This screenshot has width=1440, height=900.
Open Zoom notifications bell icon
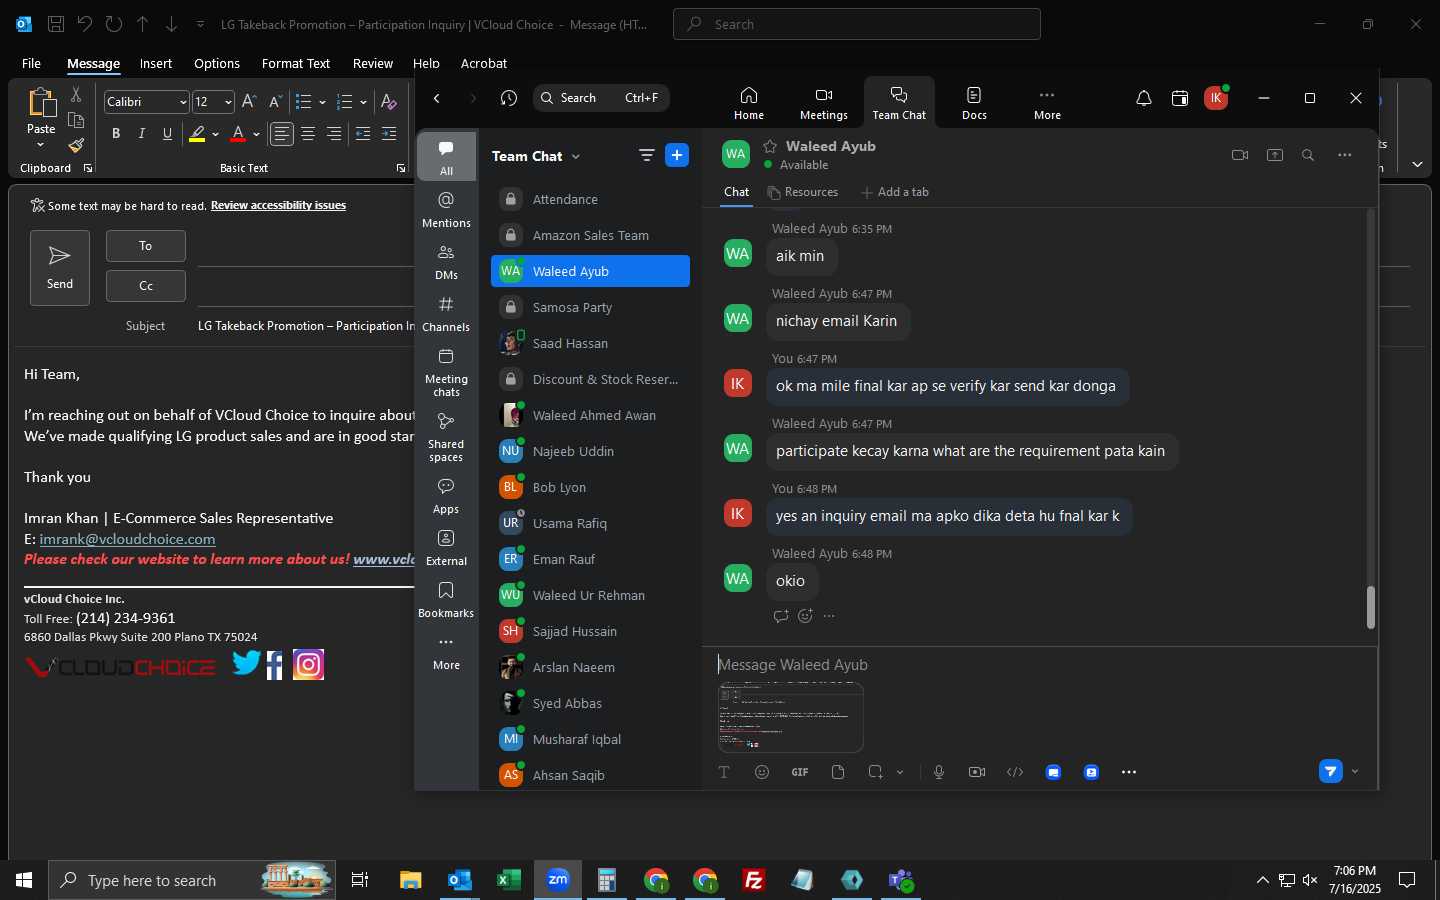point(1144,98)
